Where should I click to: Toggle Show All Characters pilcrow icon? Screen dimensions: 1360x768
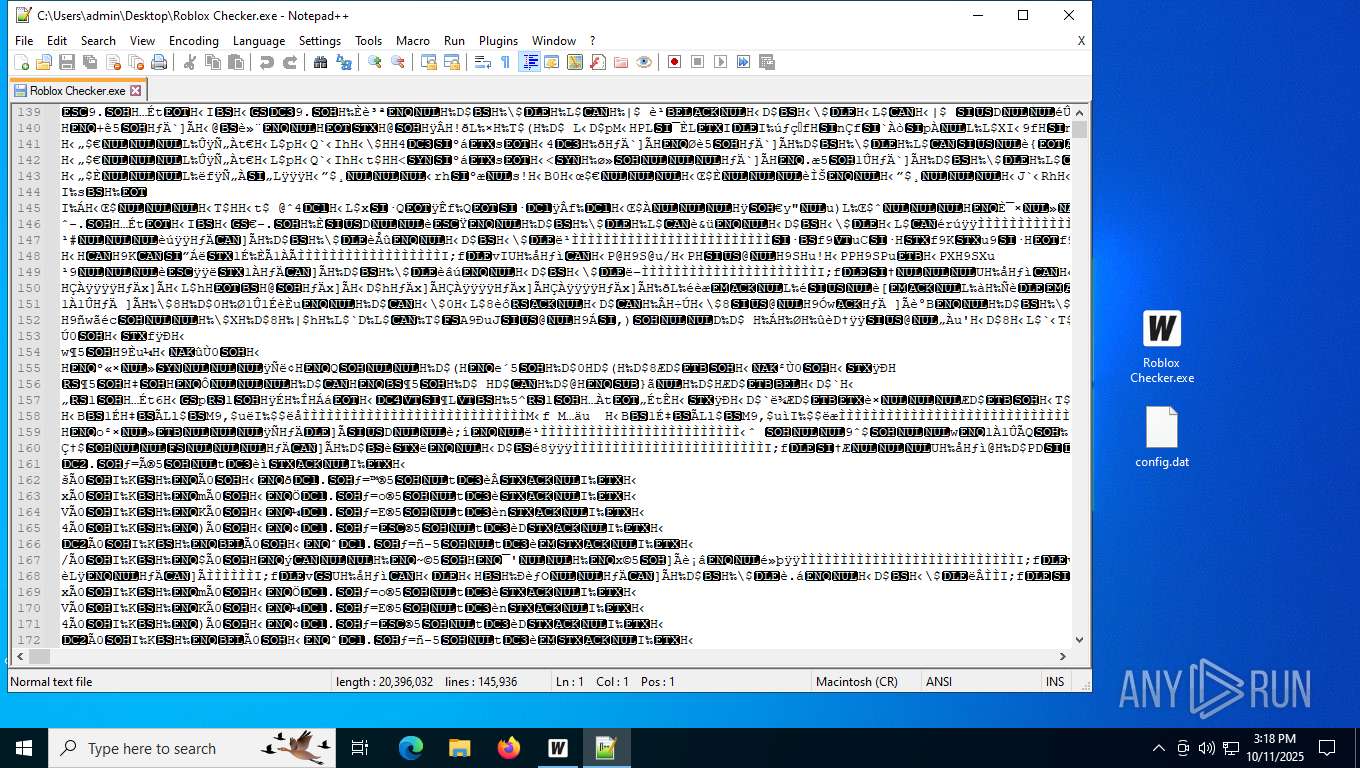506,62
